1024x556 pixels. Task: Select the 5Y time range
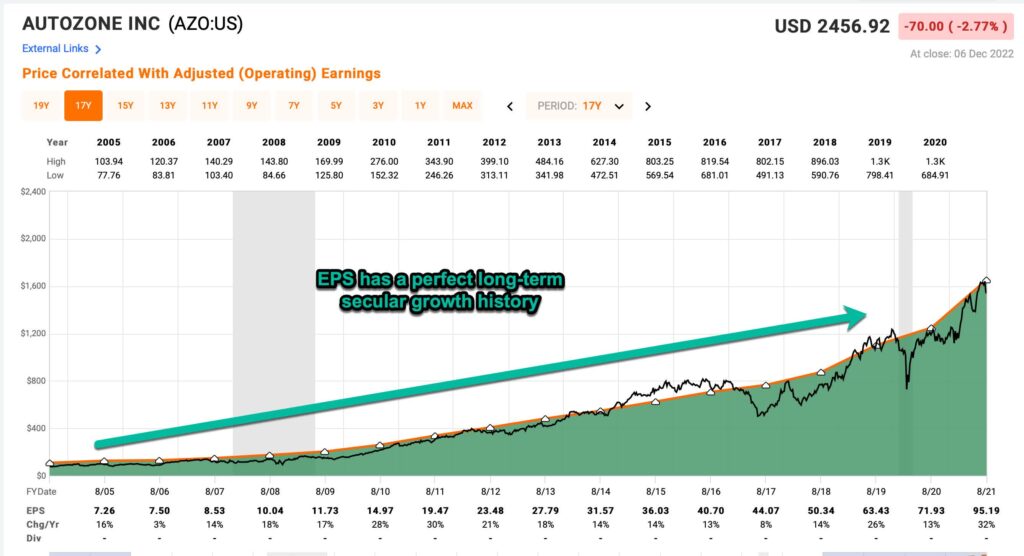[336, 106]
